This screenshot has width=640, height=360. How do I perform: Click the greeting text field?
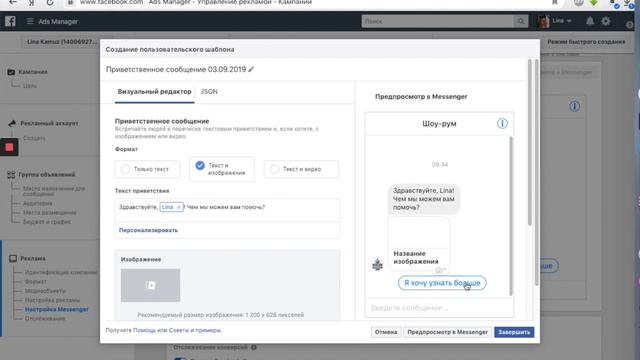click(x=227, y=210)
